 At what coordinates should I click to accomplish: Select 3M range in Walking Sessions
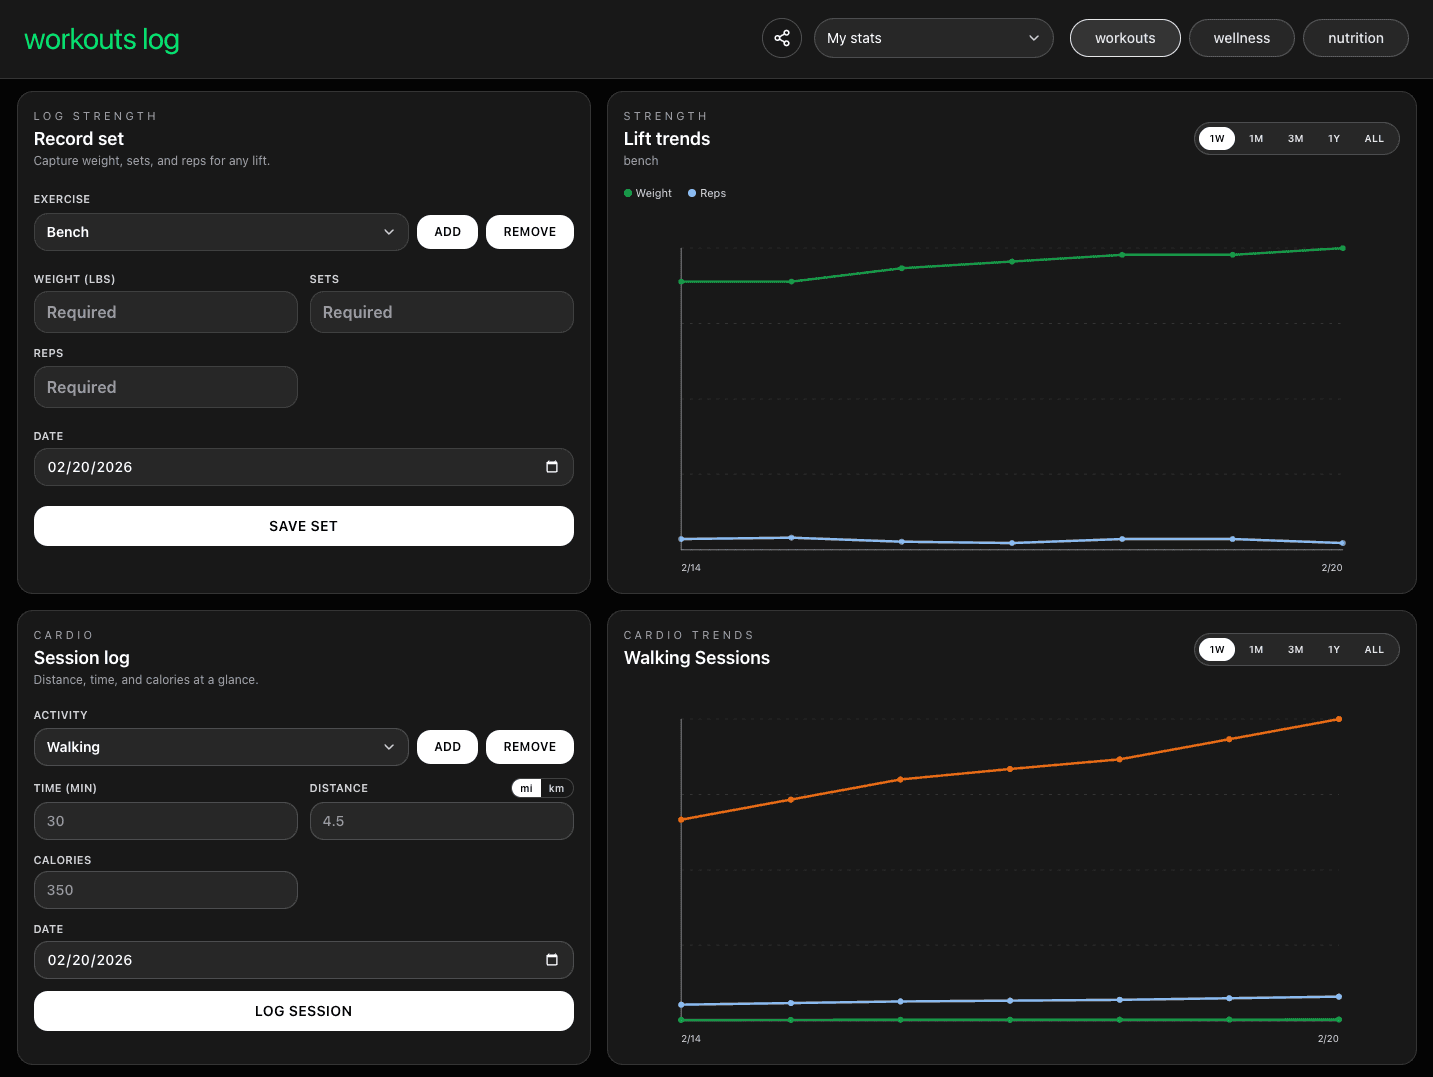[x=1296, y=650]
